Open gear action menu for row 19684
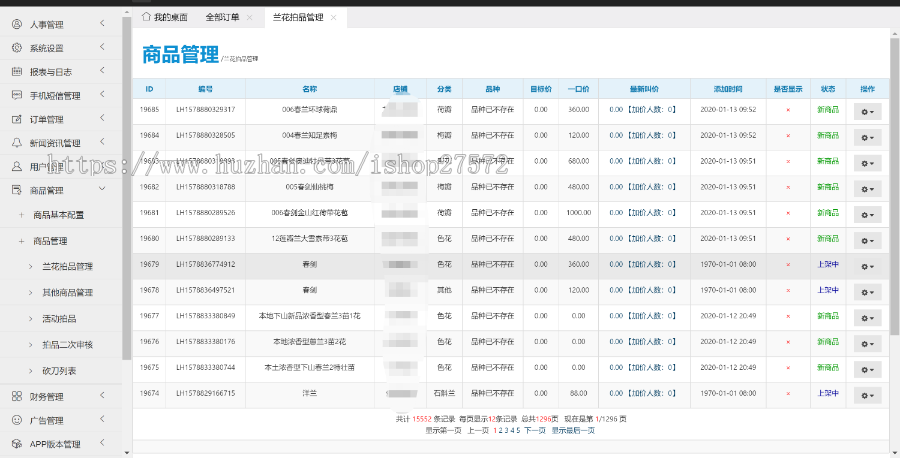Image resolution: width=900 pixels, height=458 pixels. (867, 138)
